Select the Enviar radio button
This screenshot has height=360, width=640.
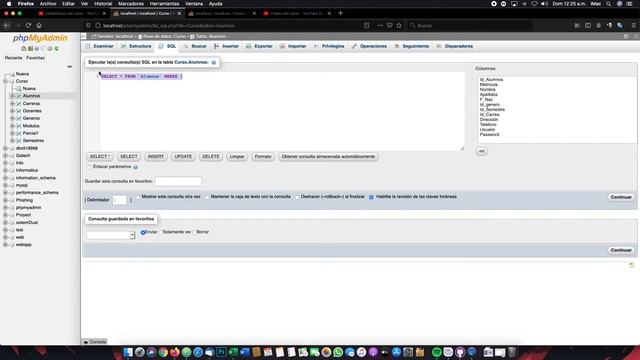(143, 232)
